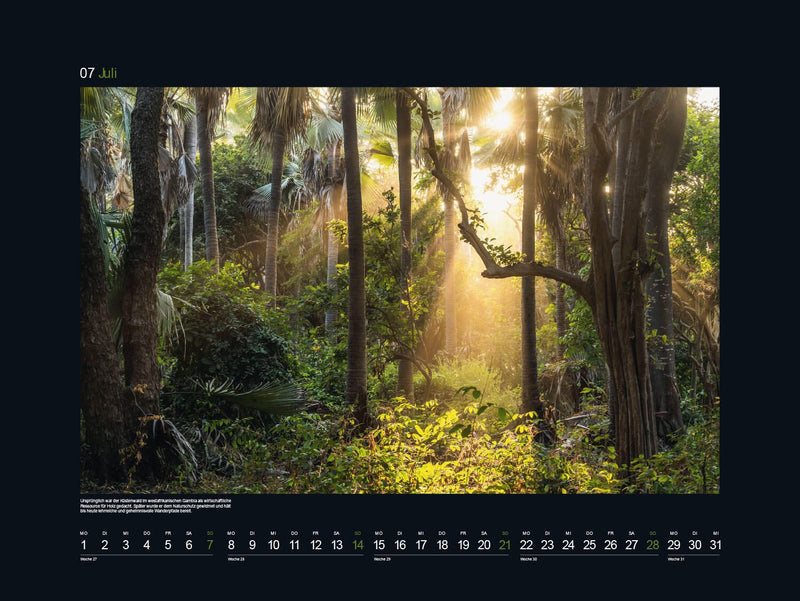
Task: Select green Sunday date 21
Action: 505,545
